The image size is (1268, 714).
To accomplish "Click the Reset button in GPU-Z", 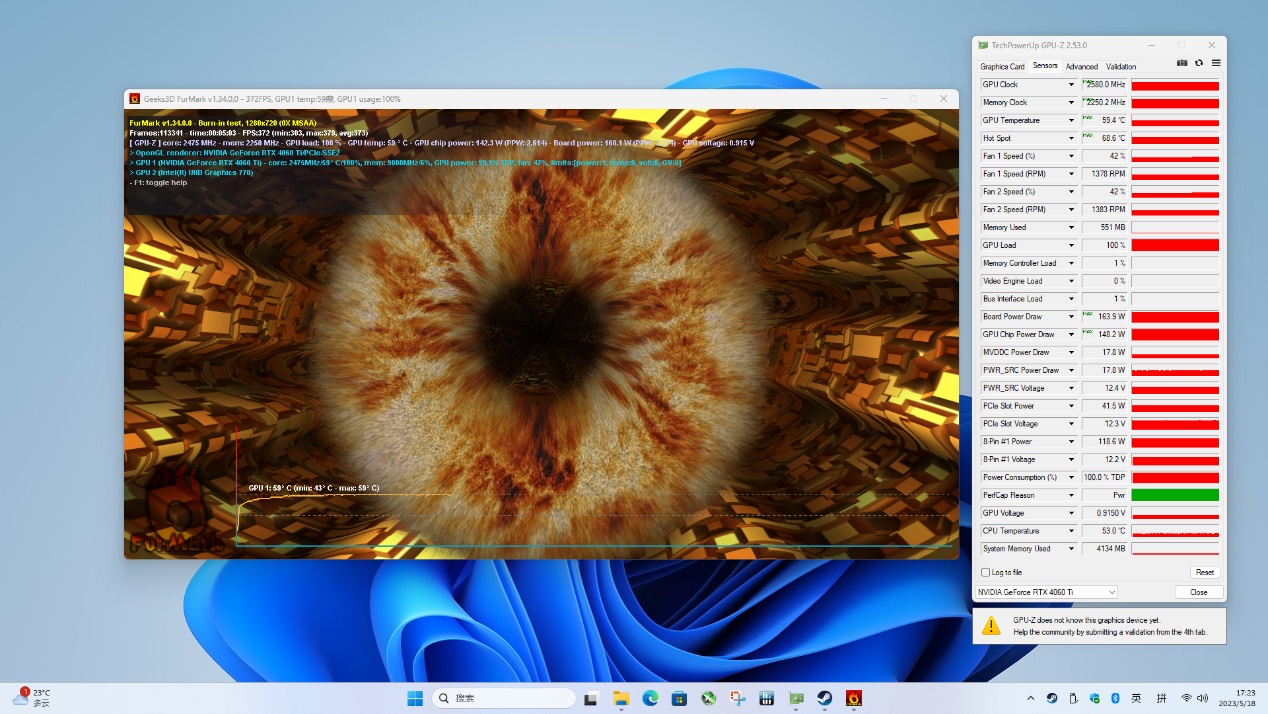I will pyautogui.click(x=1204, y=572).
